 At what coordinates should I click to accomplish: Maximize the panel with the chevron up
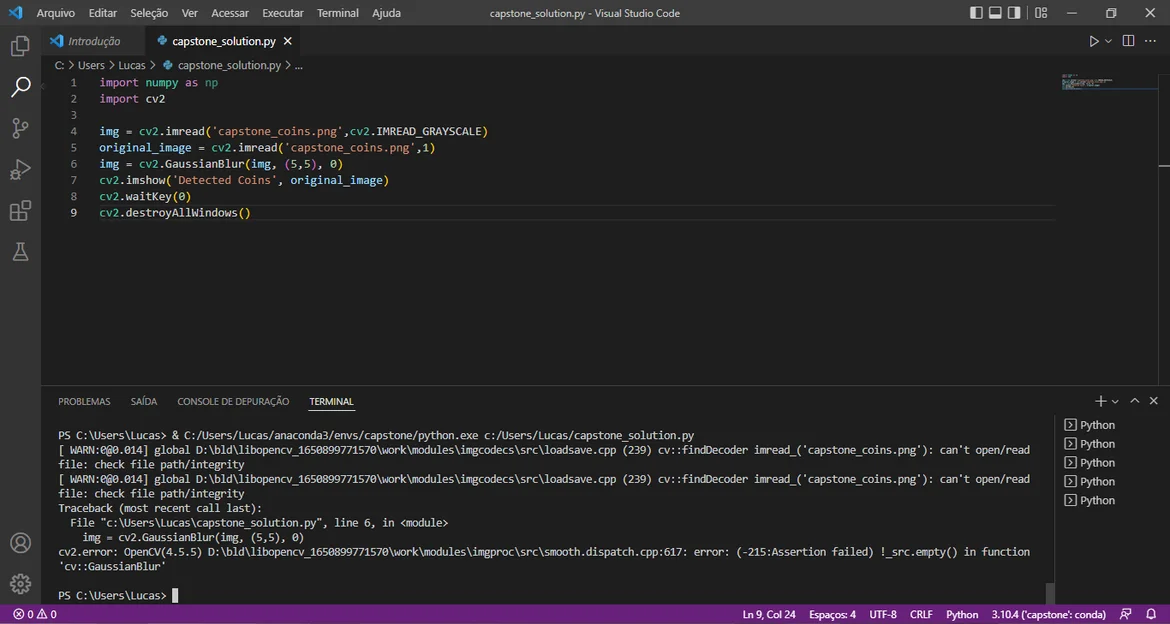[x=1135, y=401]
